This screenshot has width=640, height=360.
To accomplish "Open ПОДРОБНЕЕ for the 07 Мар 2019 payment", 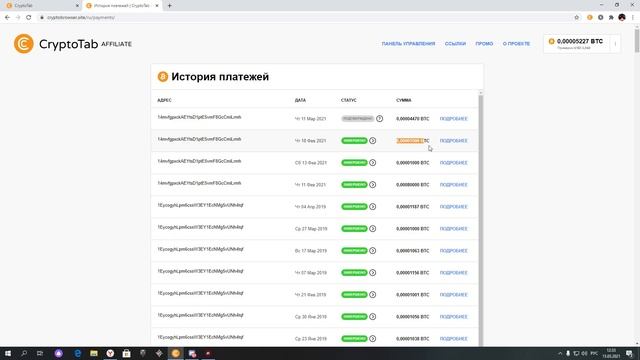I will (453, 273).
